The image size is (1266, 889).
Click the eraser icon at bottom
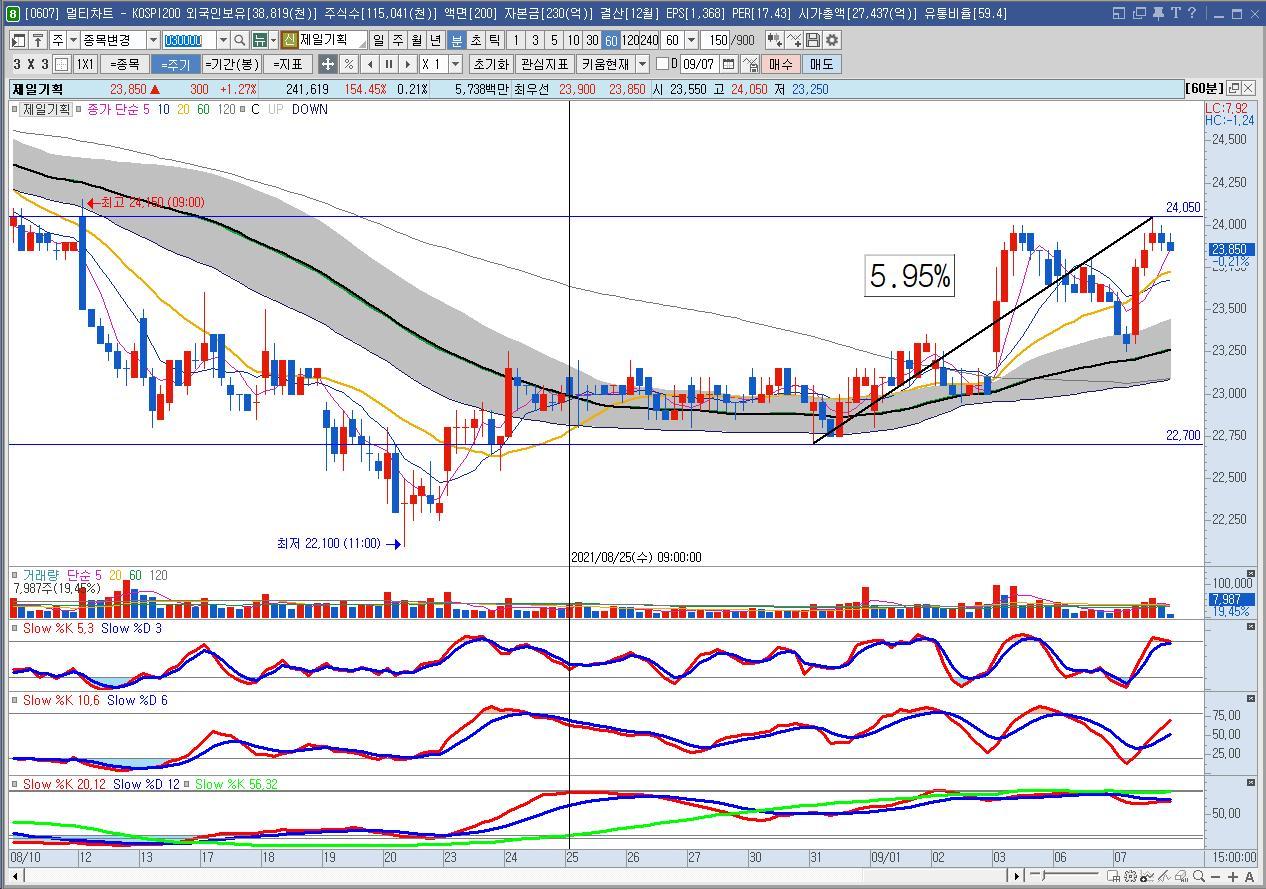coord(1181,876)
